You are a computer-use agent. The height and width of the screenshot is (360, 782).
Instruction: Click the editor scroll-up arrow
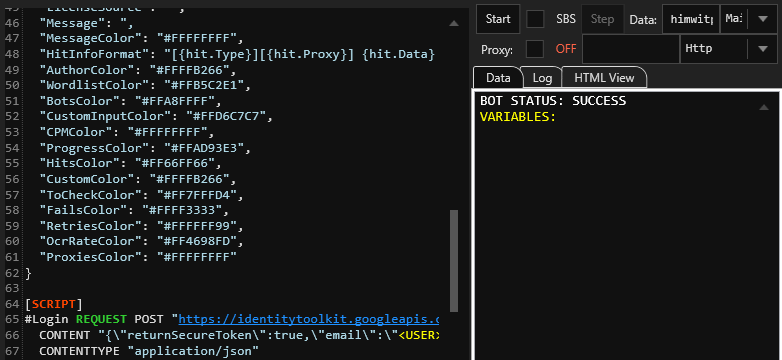454,23
